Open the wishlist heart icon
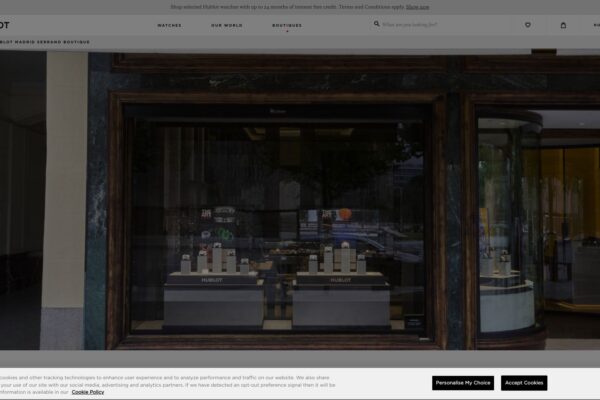Viewport: 600px width, 400px height. pyautogui.click(x=528, y=25)
